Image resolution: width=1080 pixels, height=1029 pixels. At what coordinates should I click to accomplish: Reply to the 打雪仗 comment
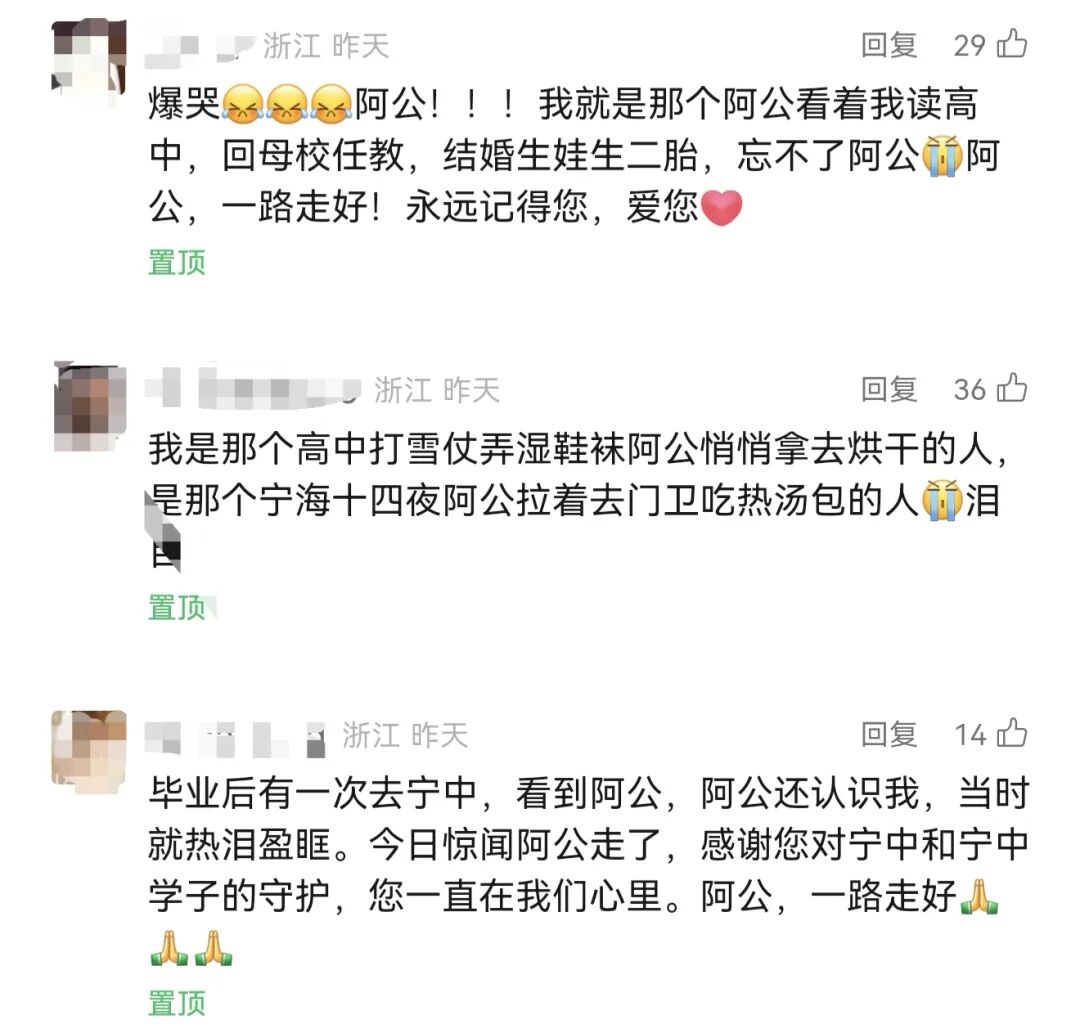(889, 389)
